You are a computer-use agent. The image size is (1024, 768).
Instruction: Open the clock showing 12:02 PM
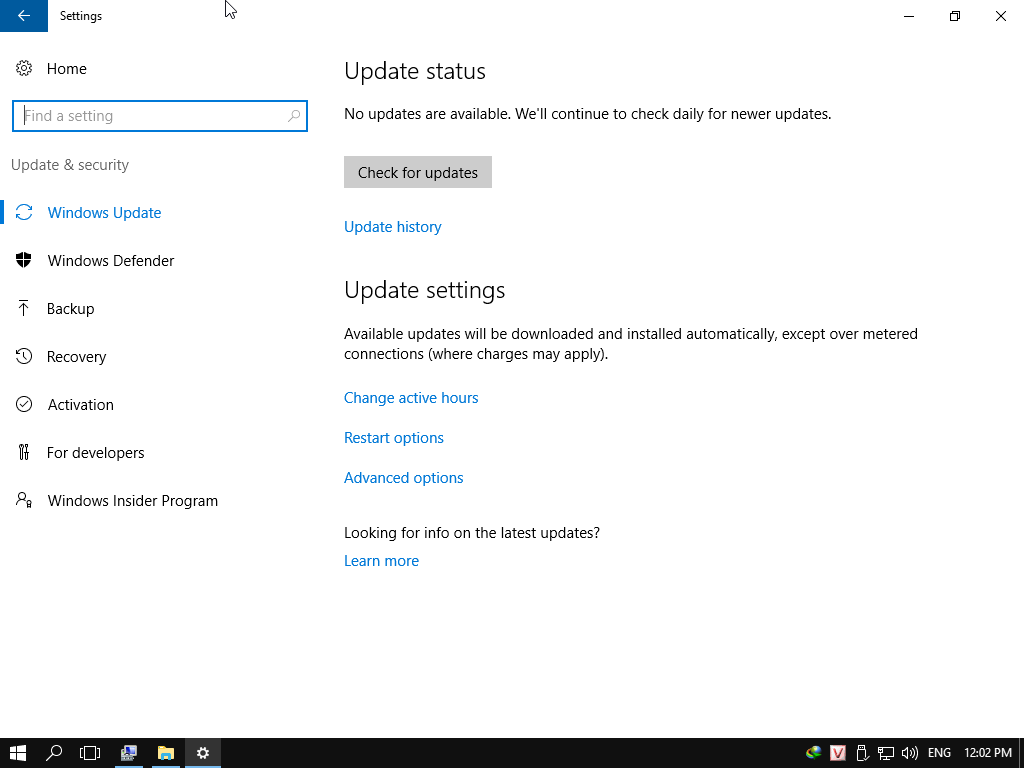[988, 753]
